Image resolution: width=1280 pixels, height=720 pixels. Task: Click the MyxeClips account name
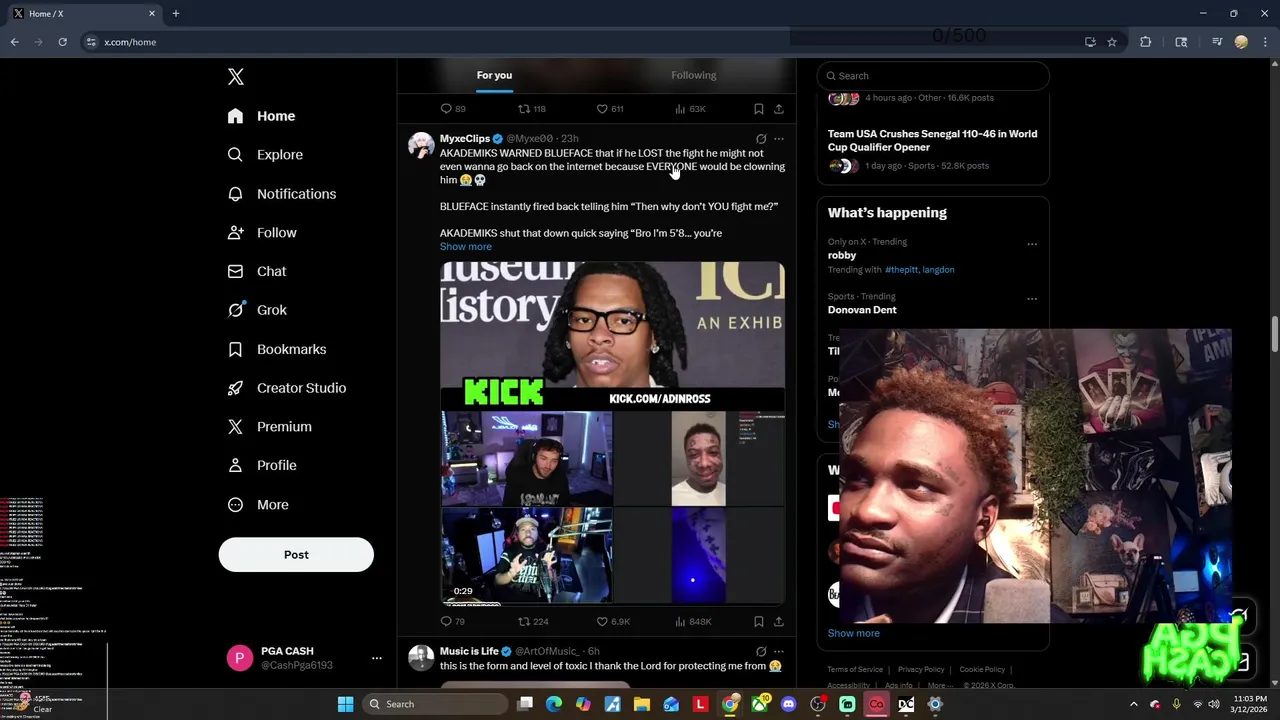coord(465,139)
